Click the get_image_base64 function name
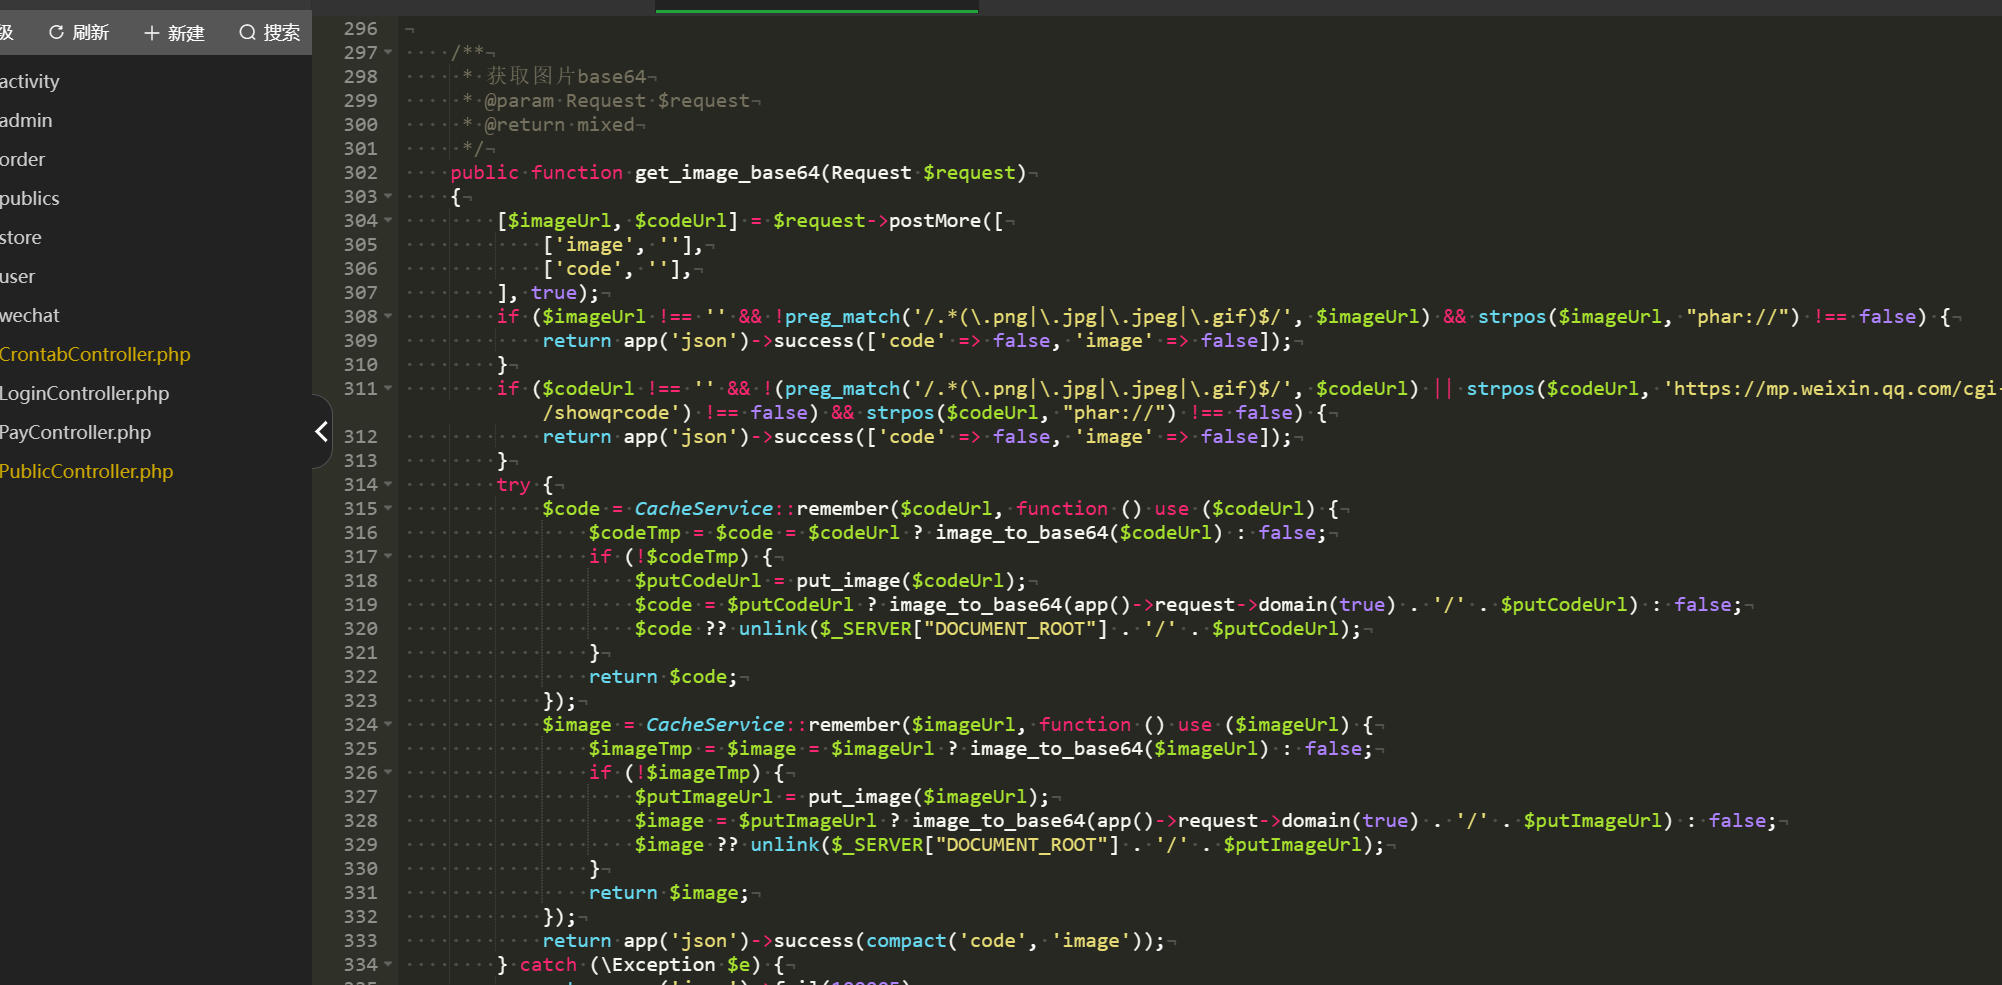Viewport: 2002px width, 985px height. coord(727,172)
